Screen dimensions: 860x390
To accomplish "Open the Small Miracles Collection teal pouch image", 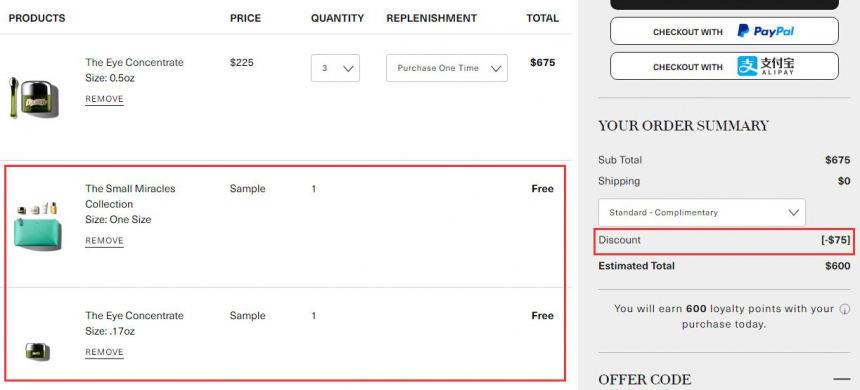I will (x=37, y=227).
